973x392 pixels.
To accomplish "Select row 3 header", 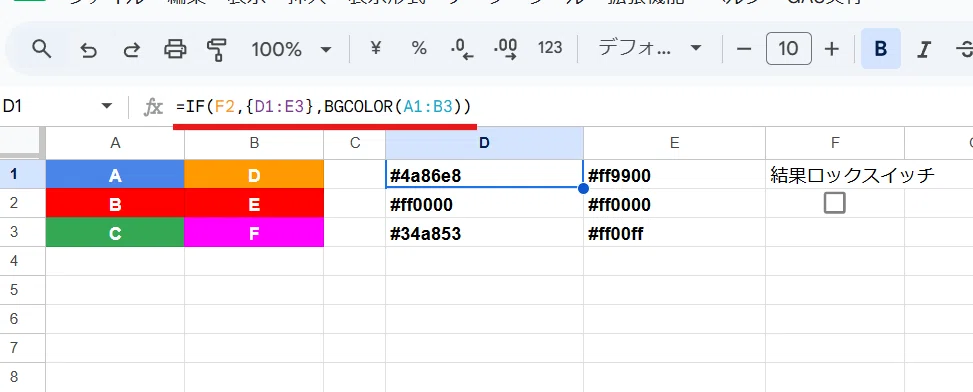I will (22, 232).
